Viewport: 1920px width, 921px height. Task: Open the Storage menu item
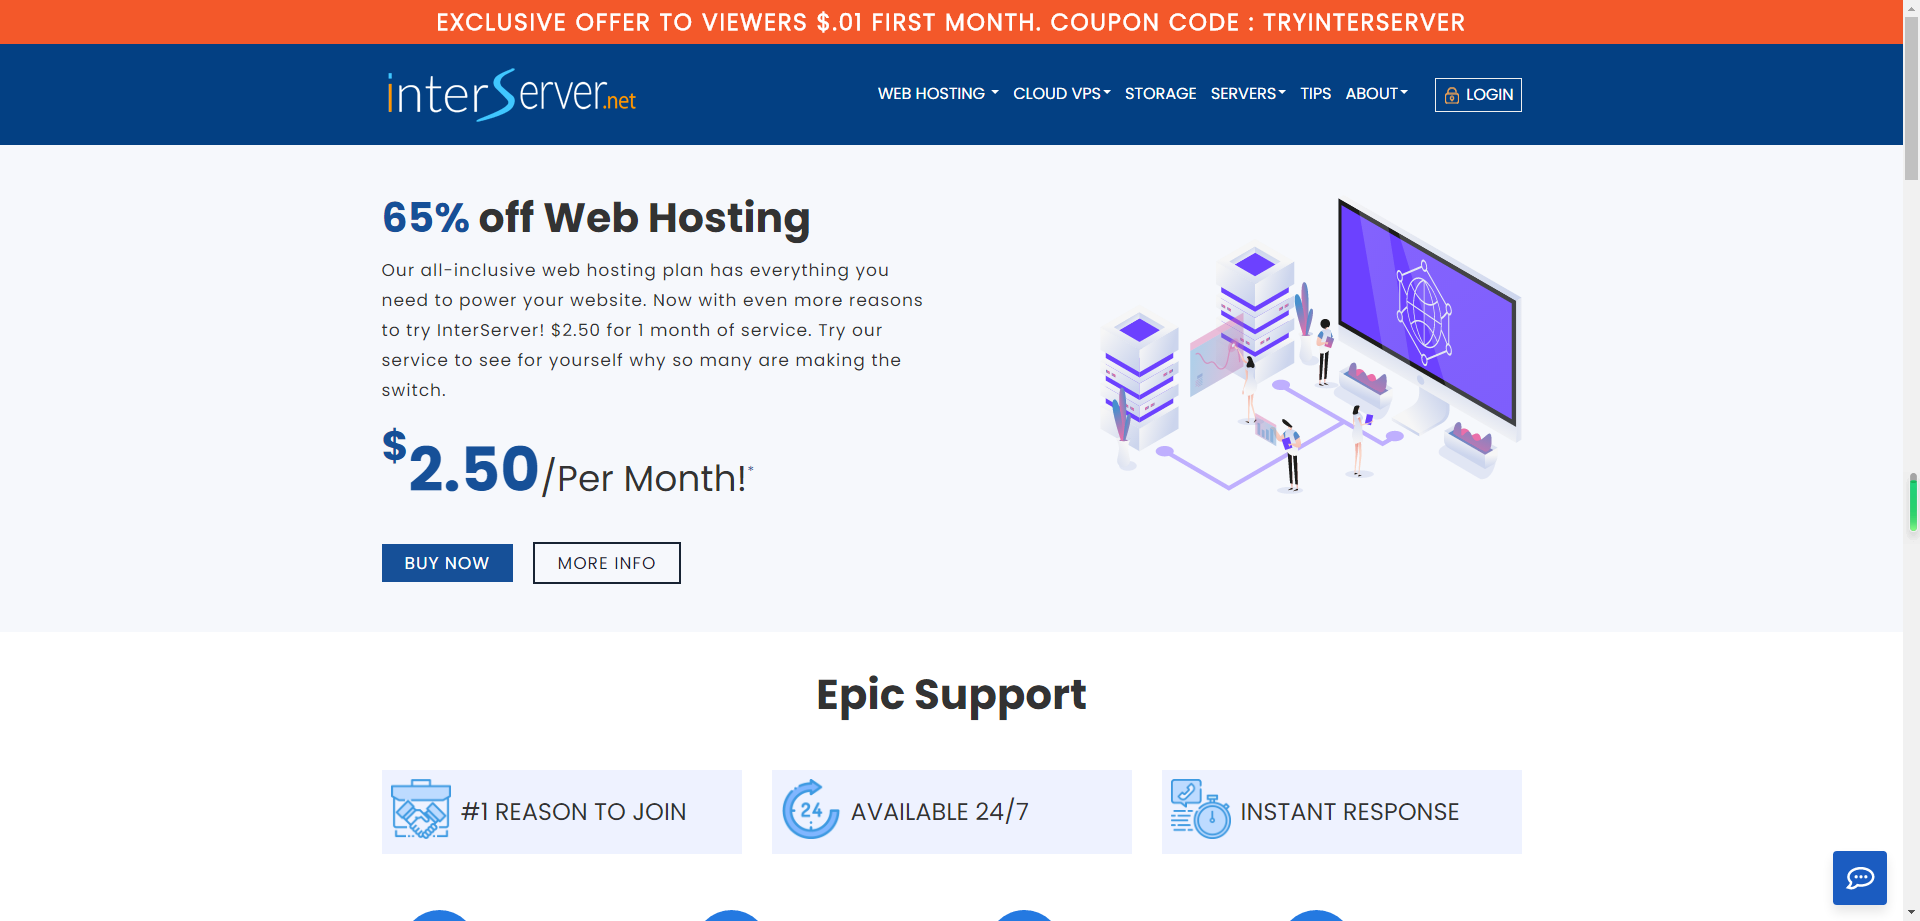point(1160,93)
